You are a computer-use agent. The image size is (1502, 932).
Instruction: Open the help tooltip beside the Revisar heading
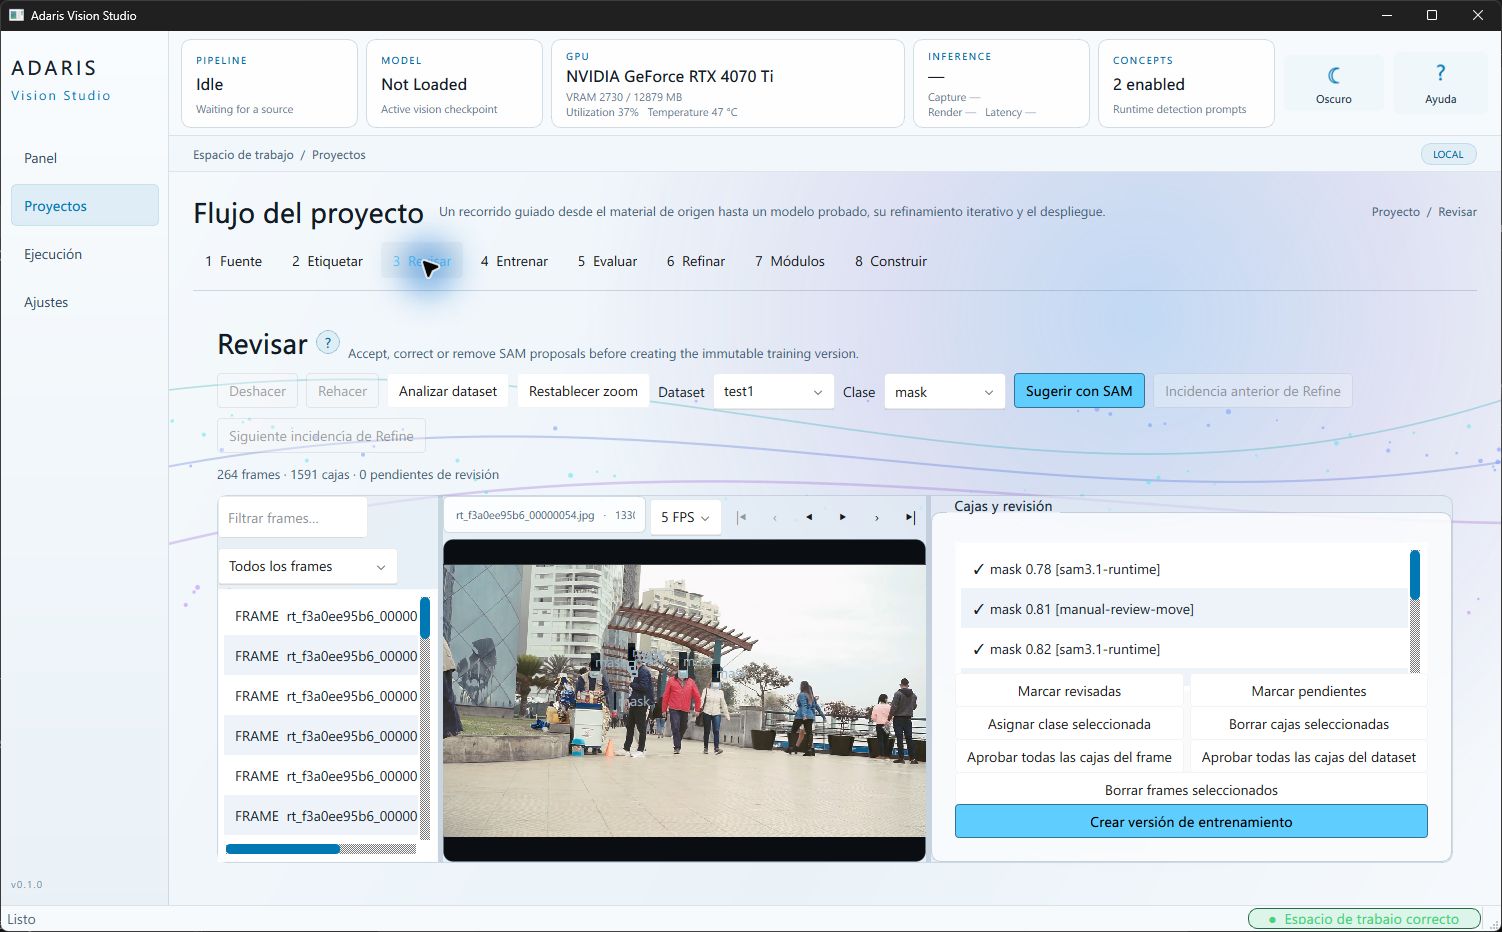point(327,343)
